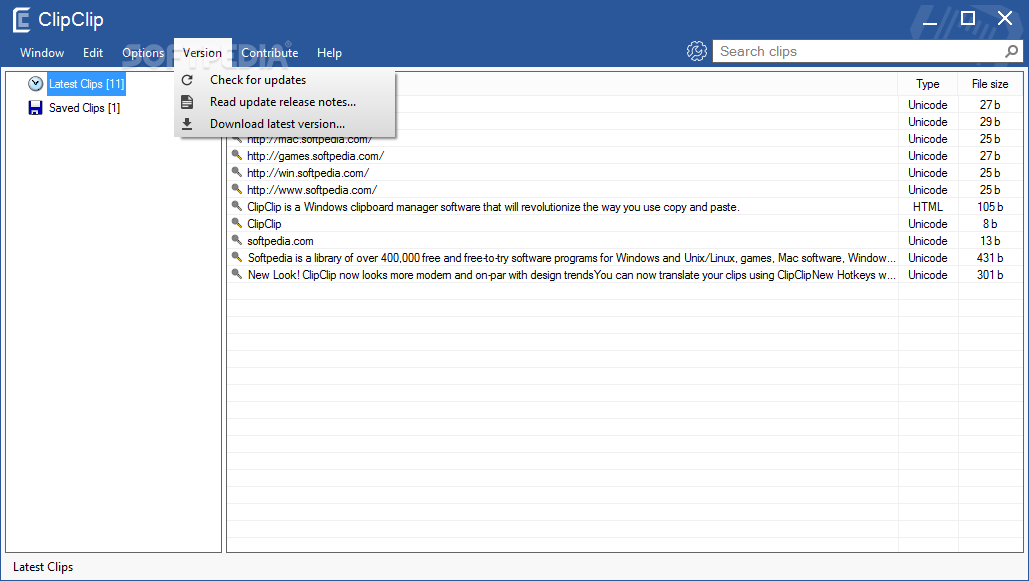The height and width of the screenshot is (581, 1029).
Task: Click the 431 b file size cell
Action: [x=990, y=258]
